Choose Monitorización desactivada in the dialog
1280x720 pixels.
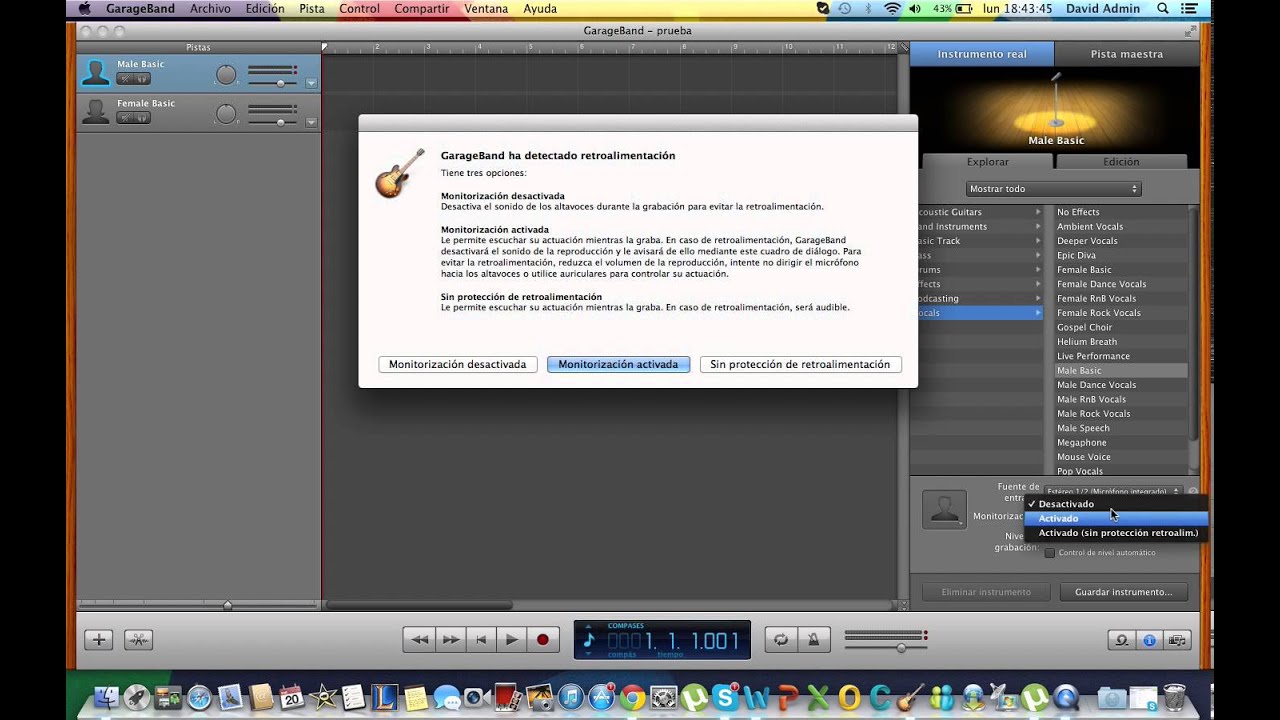457,365
